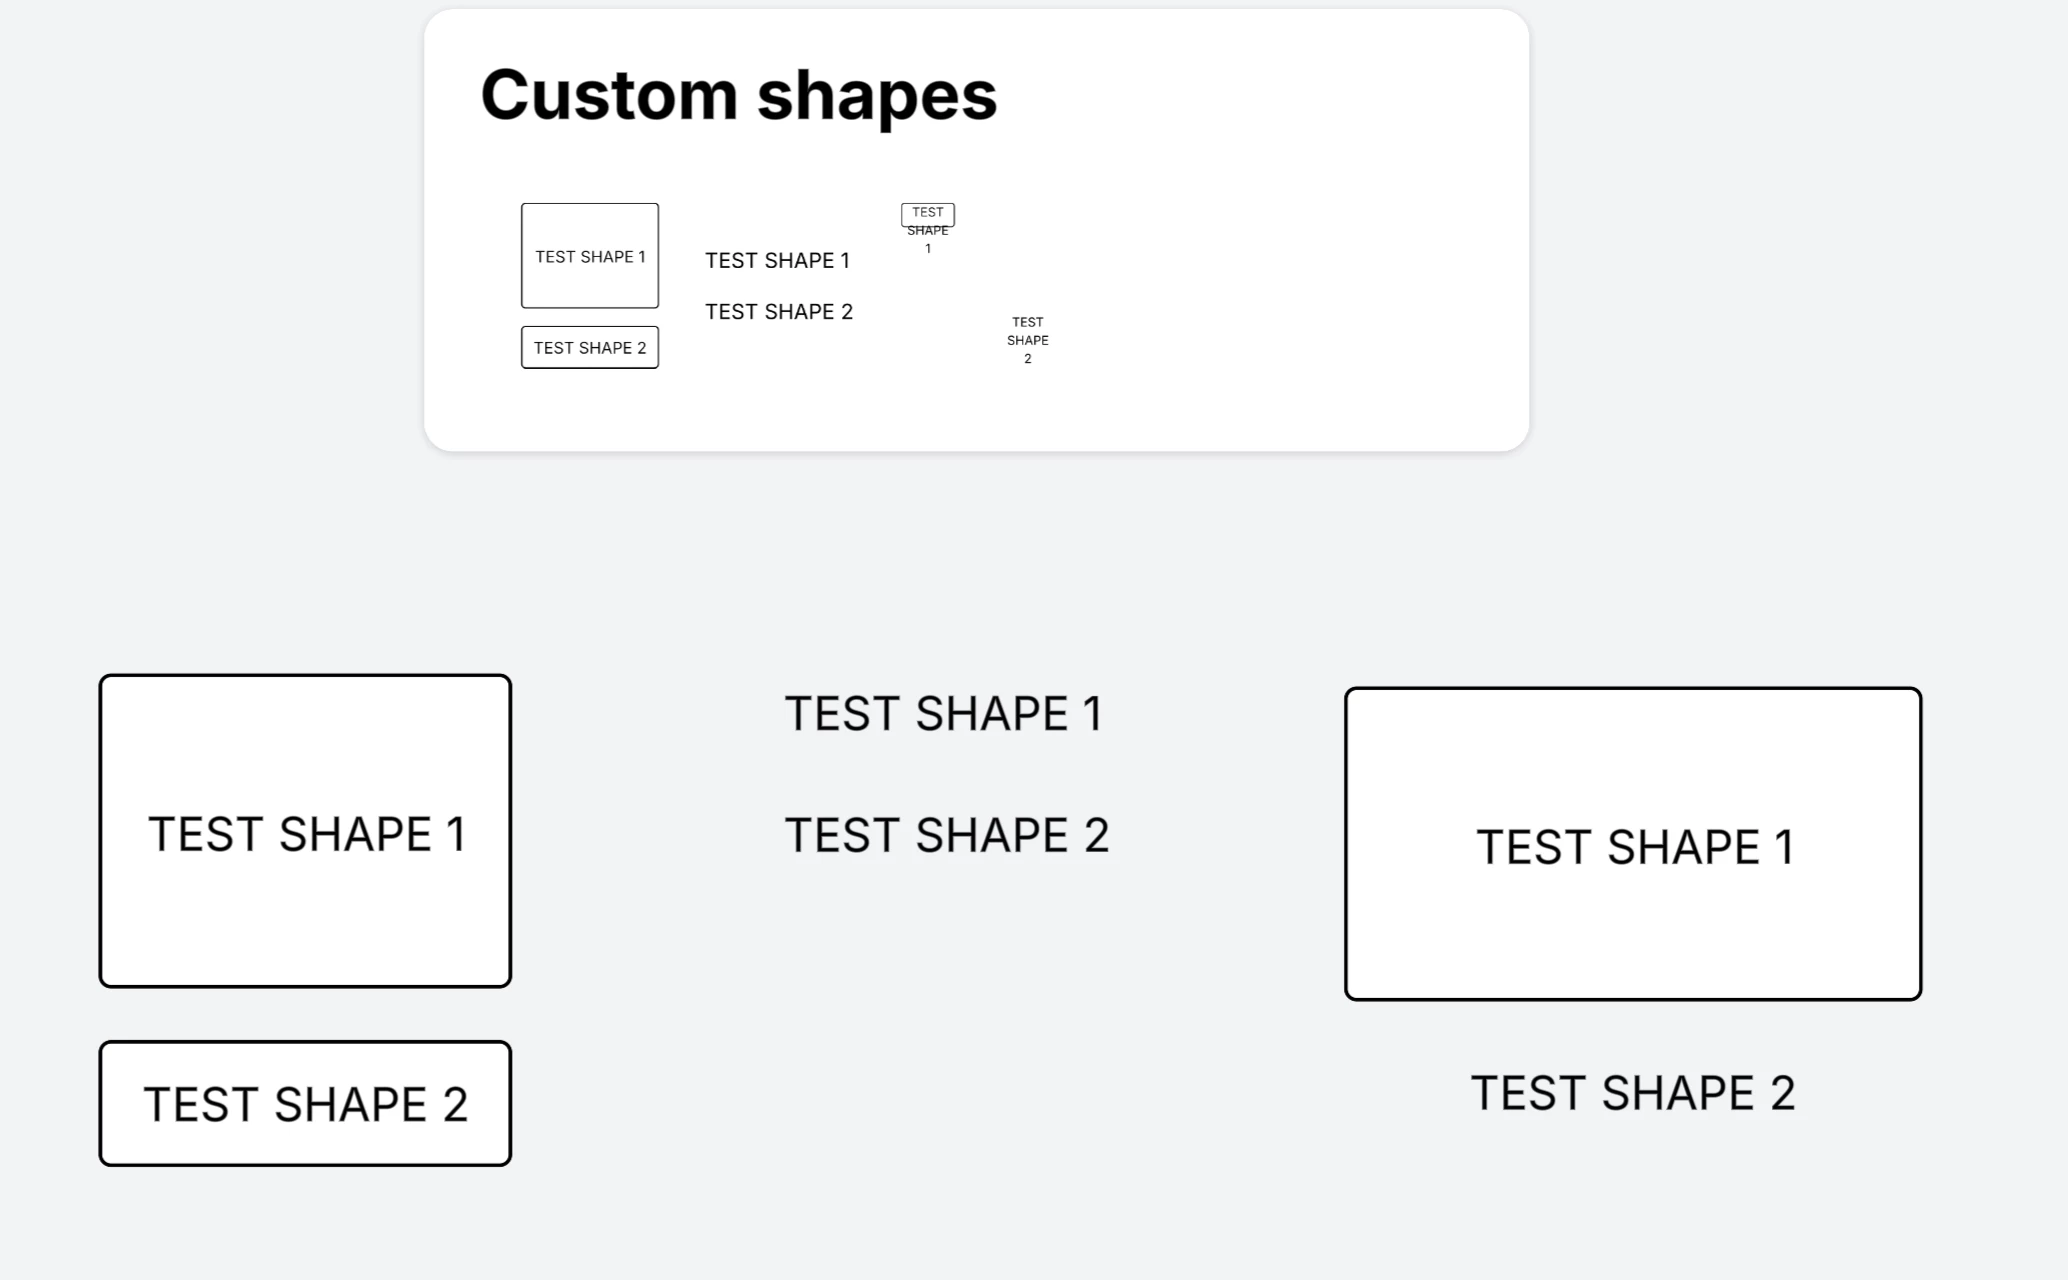Click the word "Custom" in the heading
Screen dimensions: 2068x1280
pyautogui.click(x=609, y=95)
